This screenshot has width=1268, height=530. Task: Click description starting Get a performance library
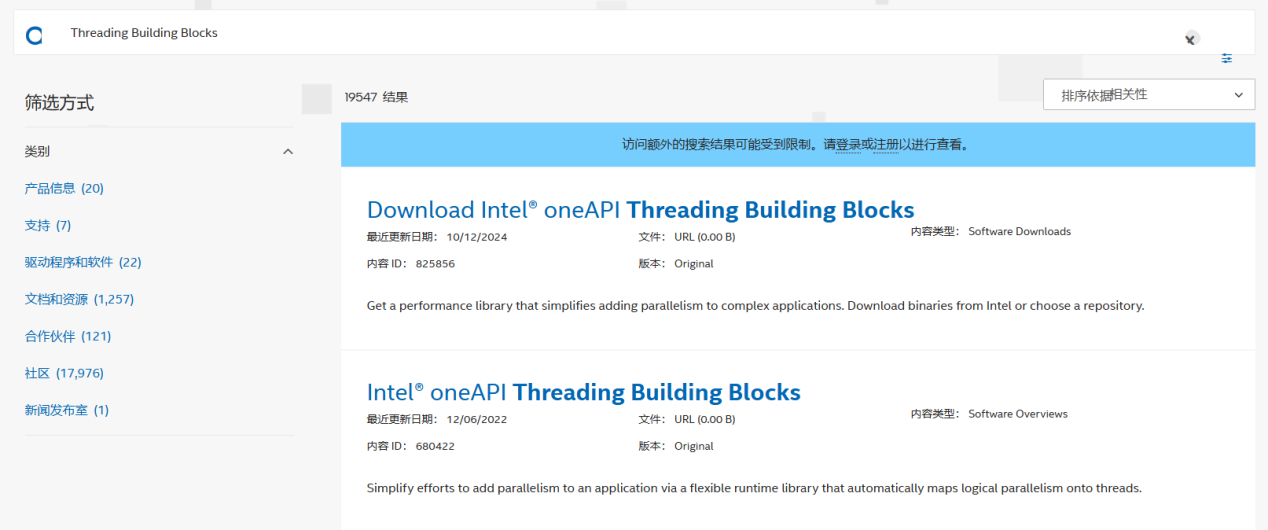pos(755,305)
